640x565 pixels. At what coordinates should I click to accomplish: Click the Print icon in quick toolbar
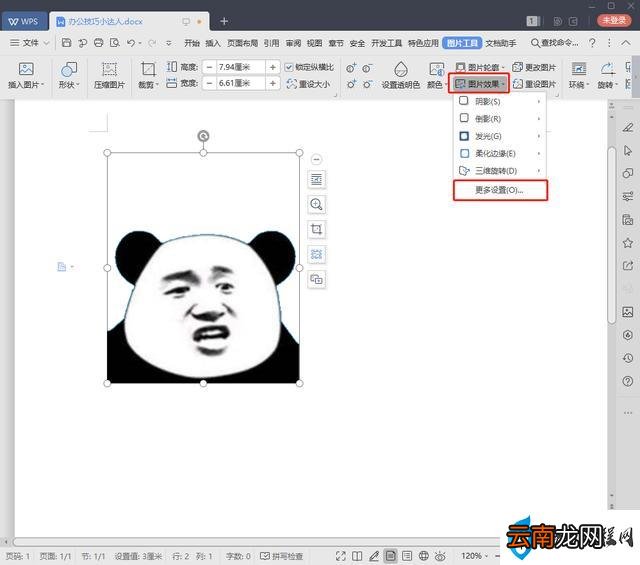point(98,42)
